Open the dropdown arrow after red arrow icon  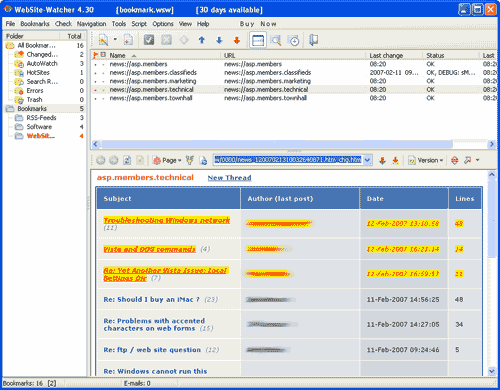click(x=477, y=160)
